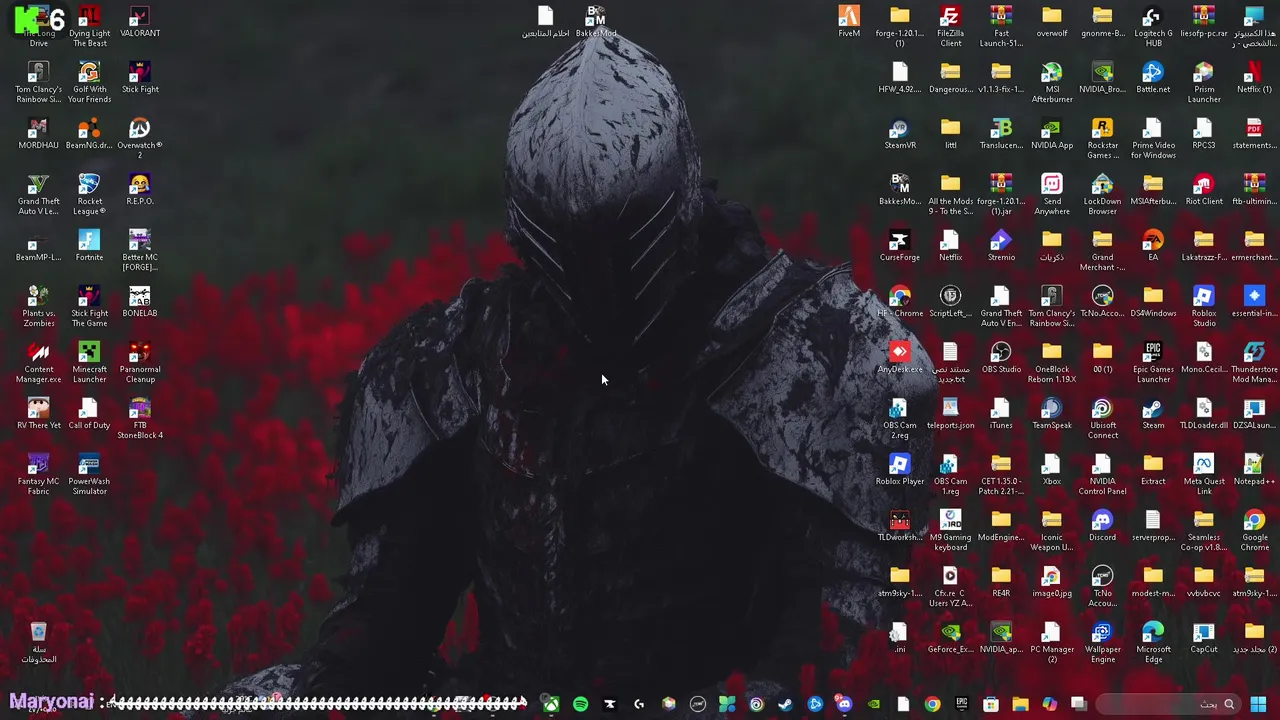Open the RPCS3 desktop shortcut
Image resolution: width=1280 pixels, height=720 pixels.
(x=1204, y=135)
